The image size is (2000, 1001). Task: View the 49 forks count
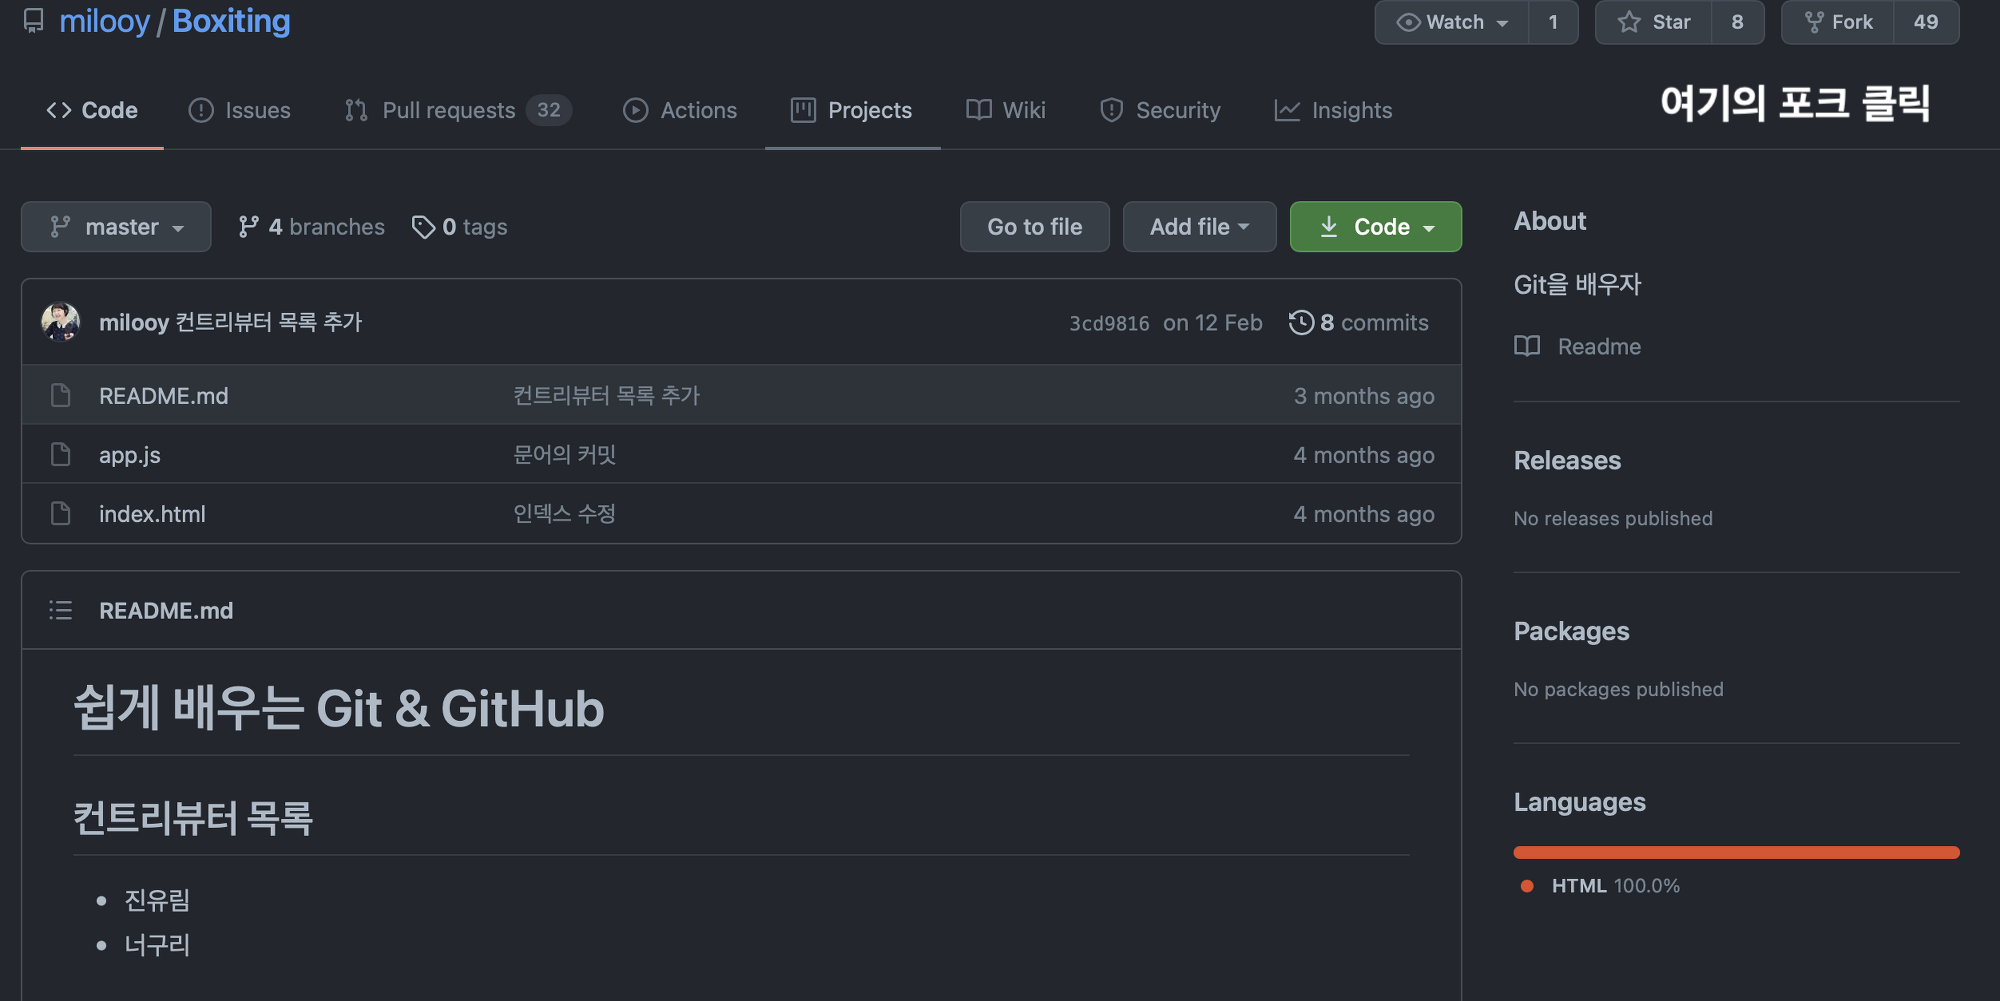pos(1926,22)
